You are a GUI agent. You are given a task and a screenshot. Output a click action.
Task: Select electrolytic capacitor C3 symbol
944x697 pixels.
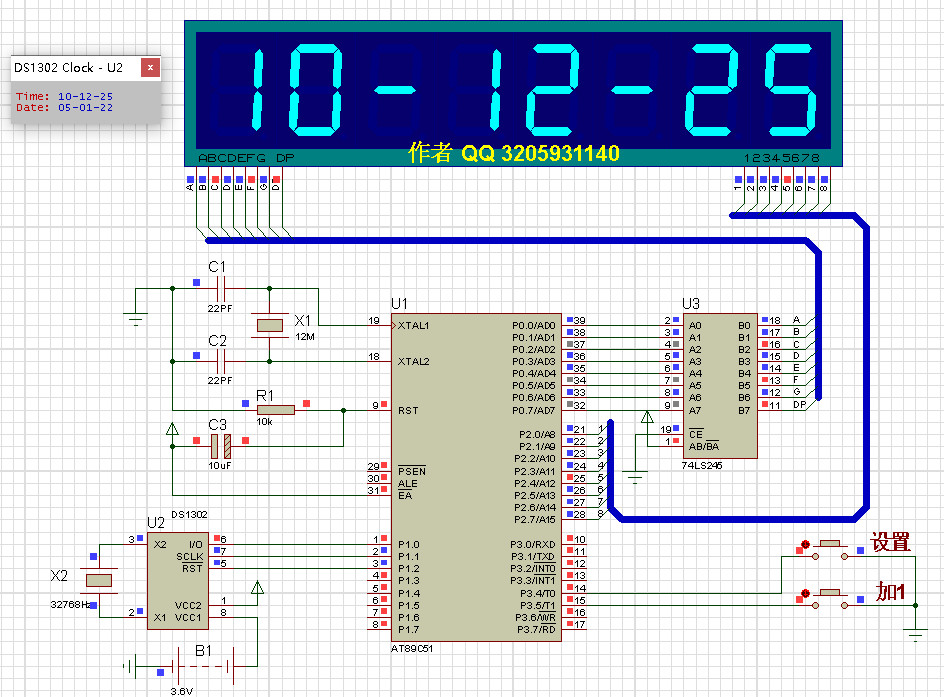221,446
